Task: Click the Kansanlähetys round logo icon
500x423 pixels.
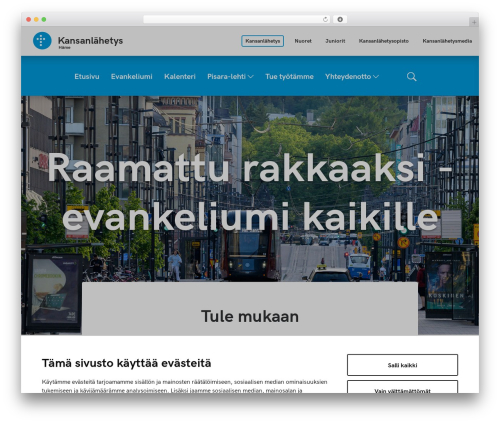Action: pyautogui.click(x=42, y=41)
